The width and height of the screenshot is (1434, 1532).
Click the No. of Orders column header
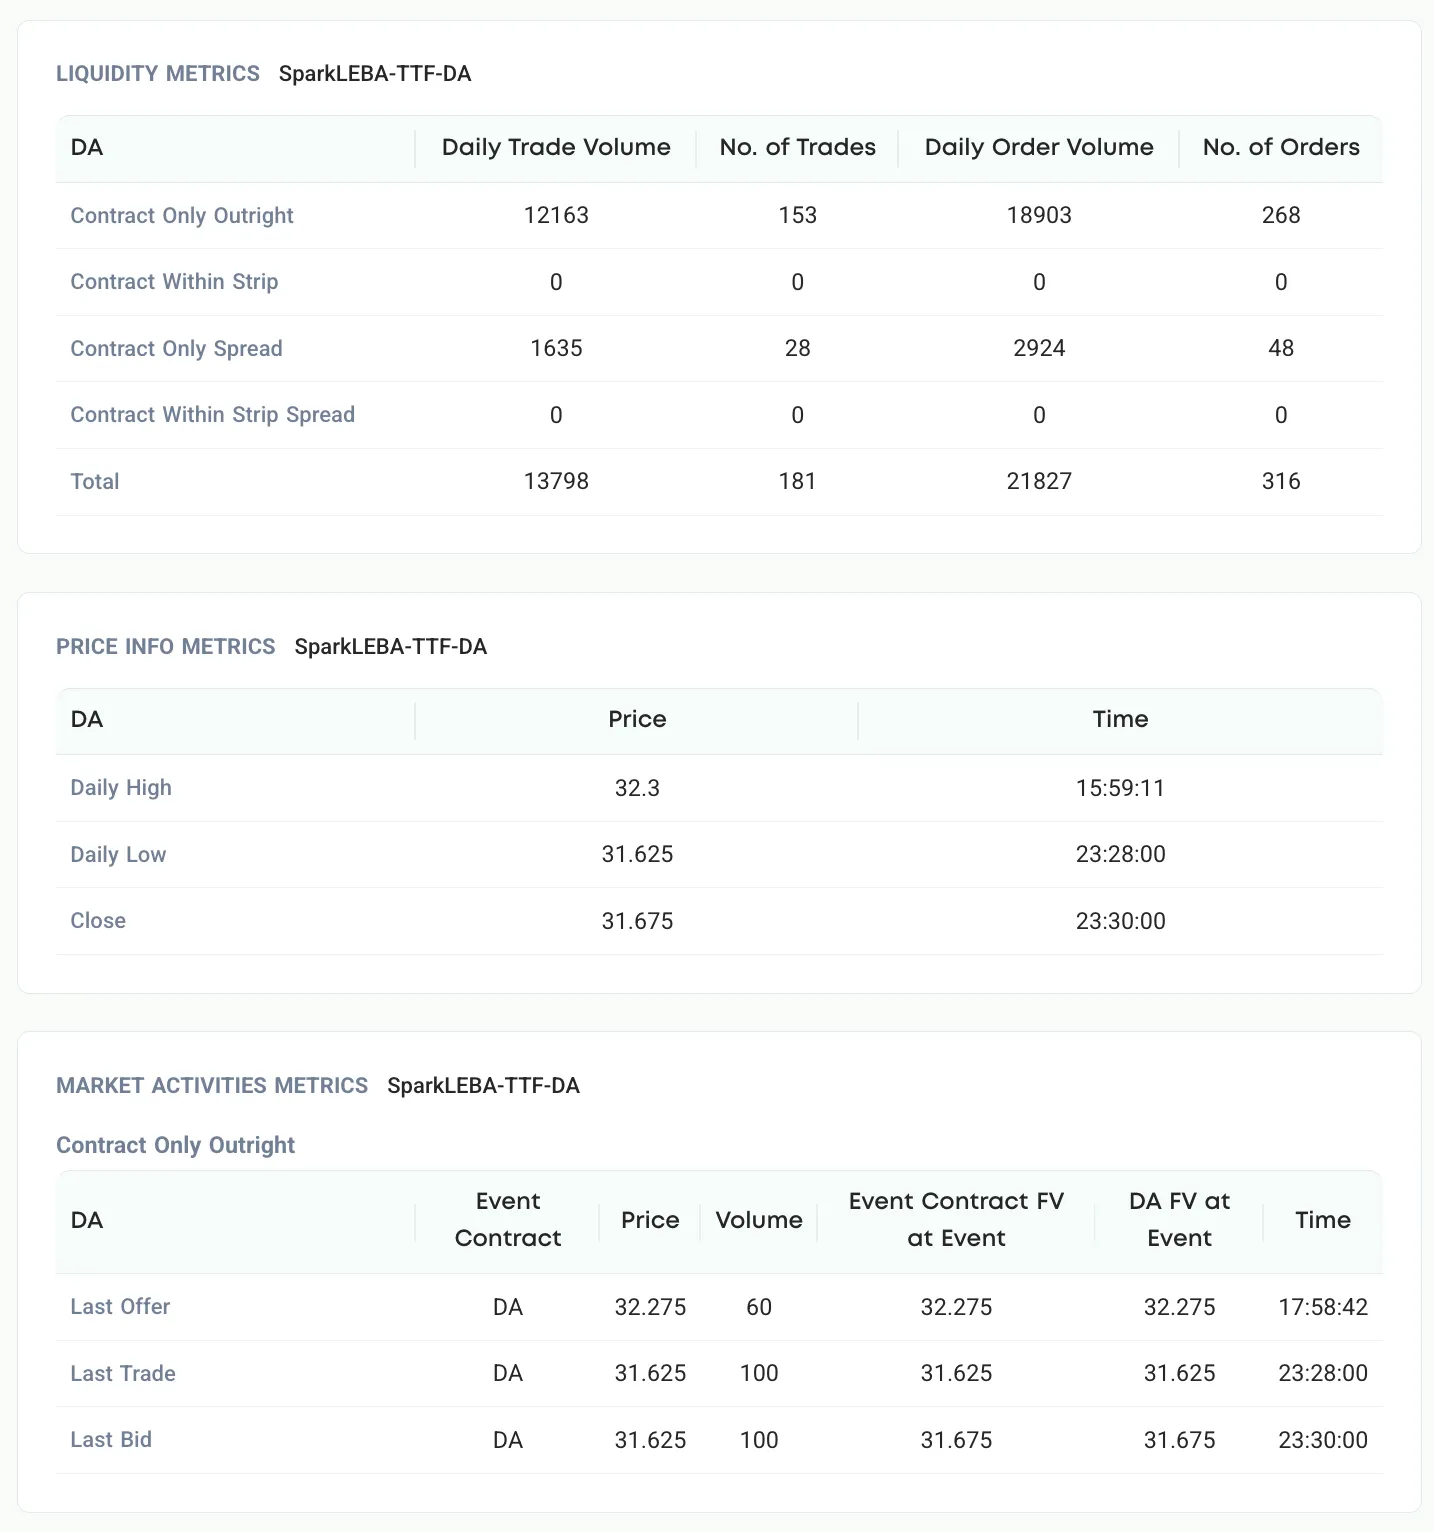click(1281, 147)
